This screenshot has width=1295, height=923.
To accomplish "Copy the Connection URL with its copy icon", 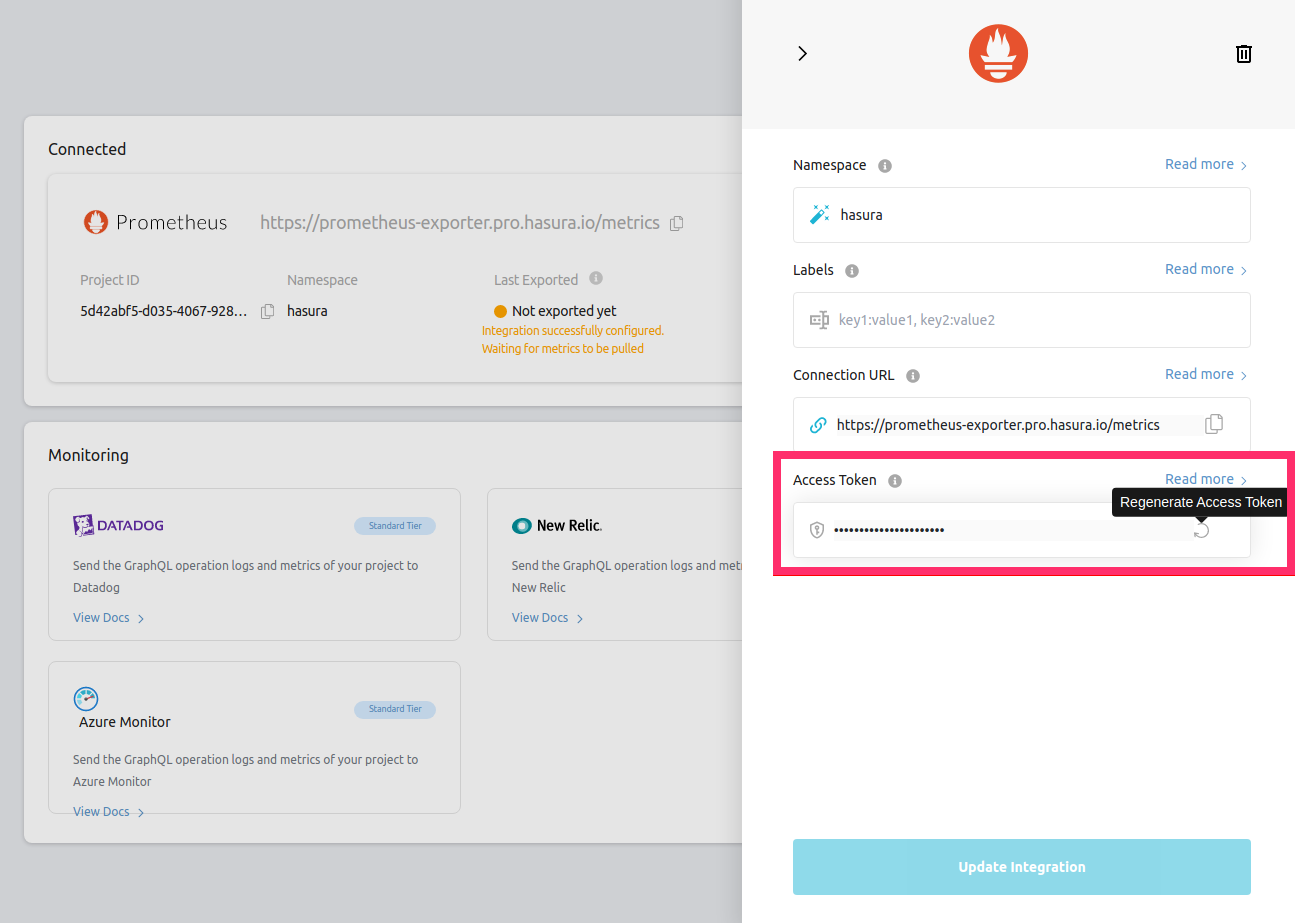I will [x=1213, y=424].
